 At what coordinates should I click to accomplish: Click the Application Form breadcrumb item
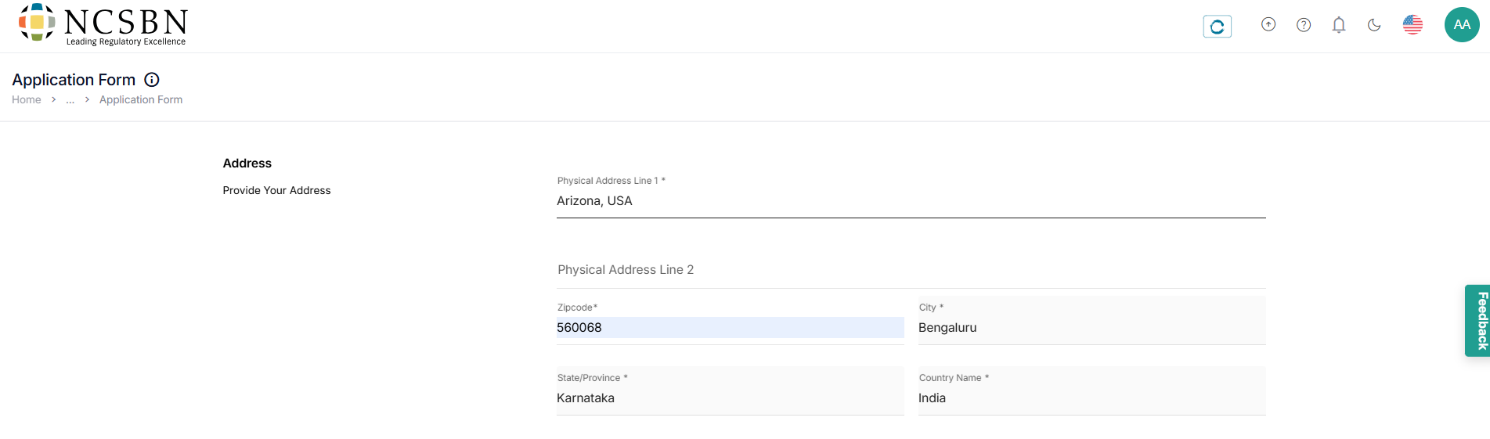tap(141, 100)
